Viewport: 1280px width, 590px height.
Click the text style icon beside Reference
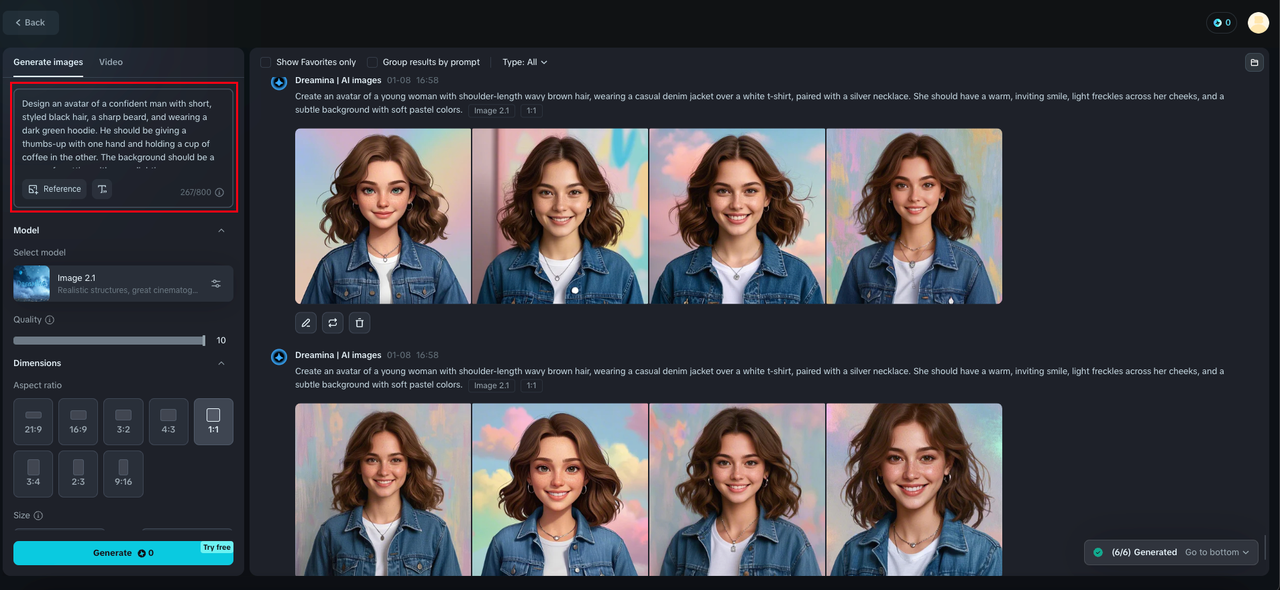tap(102, 189)
